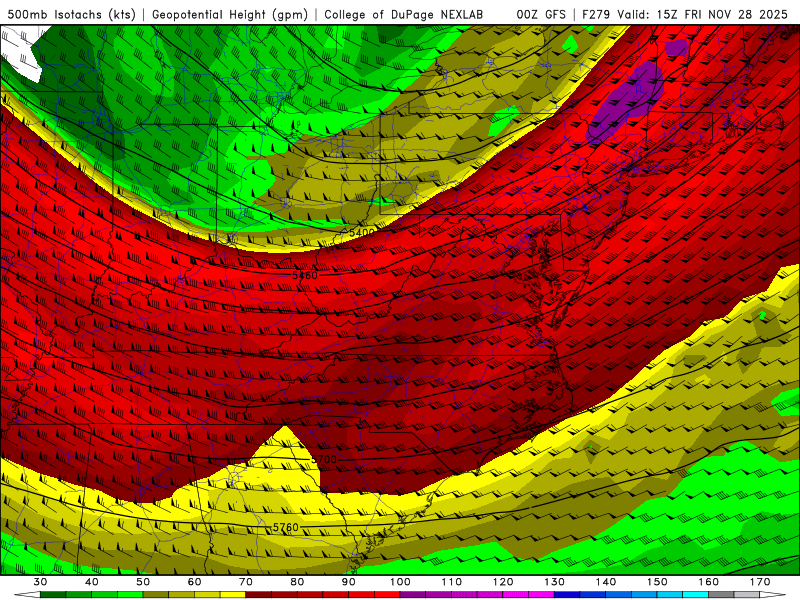Click the "College of DuPage NEXLAB" text
The image size is (800, 600).
coord(403,15)
